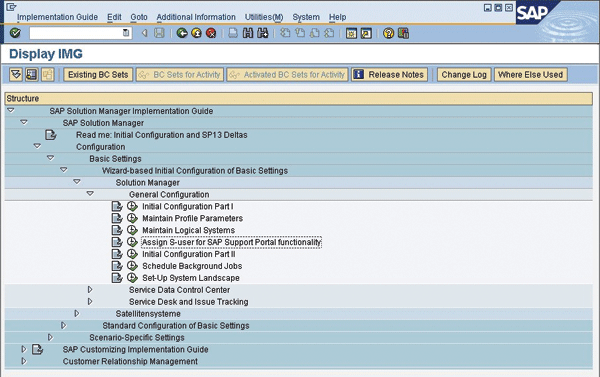Click the First Page icon
The image size is (600, 377).
tap(285, 33)
